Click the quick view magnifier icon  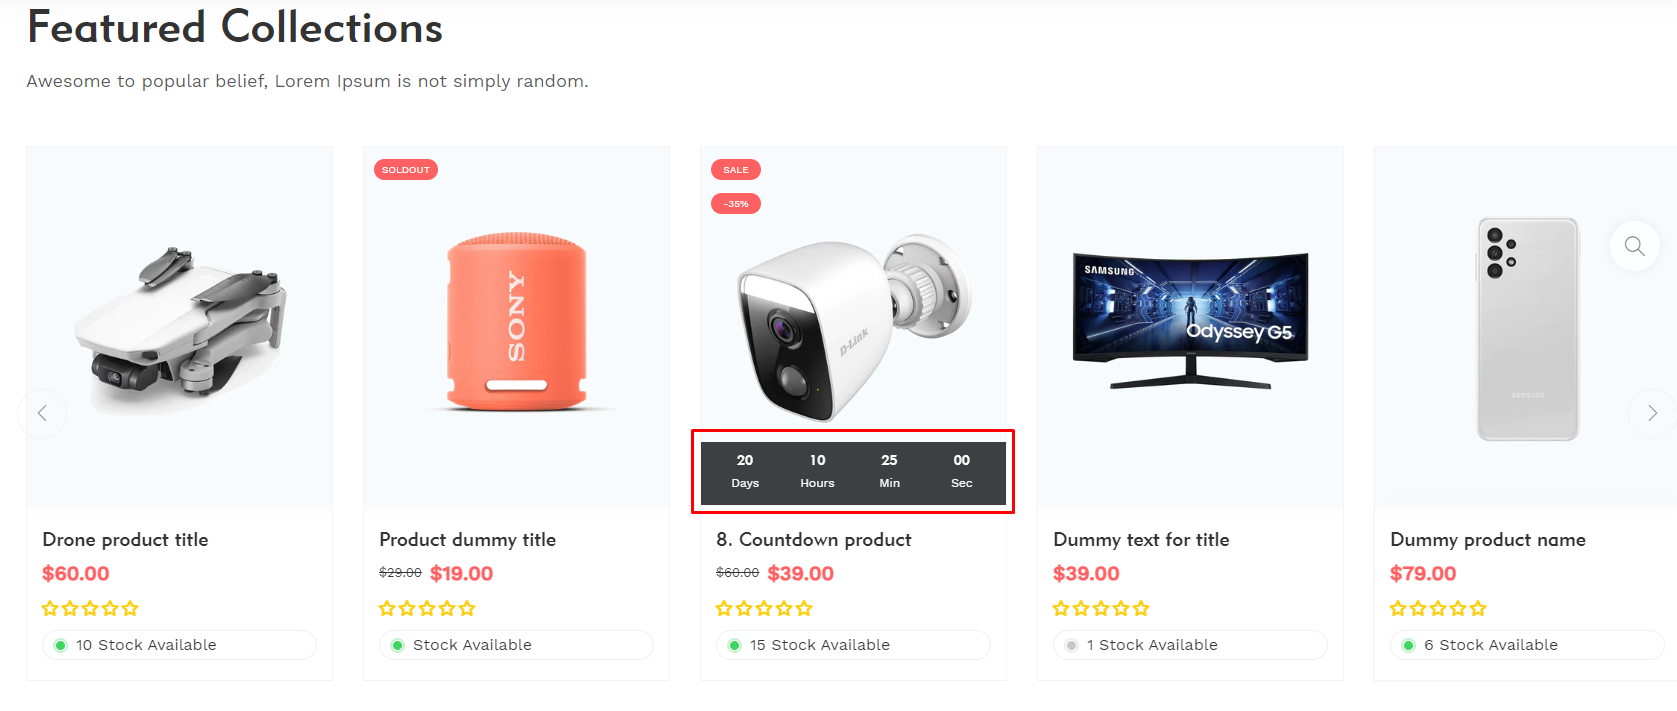(1634, 246)
